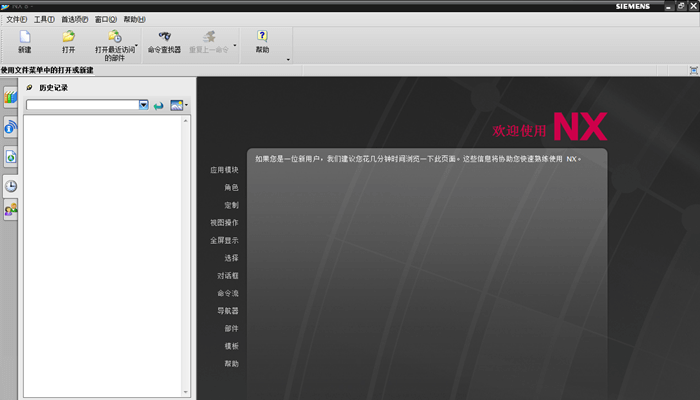Click 打开最近访问的部件 recent parts icon
The width and height of the screenshot is (700, 400).
115,37
